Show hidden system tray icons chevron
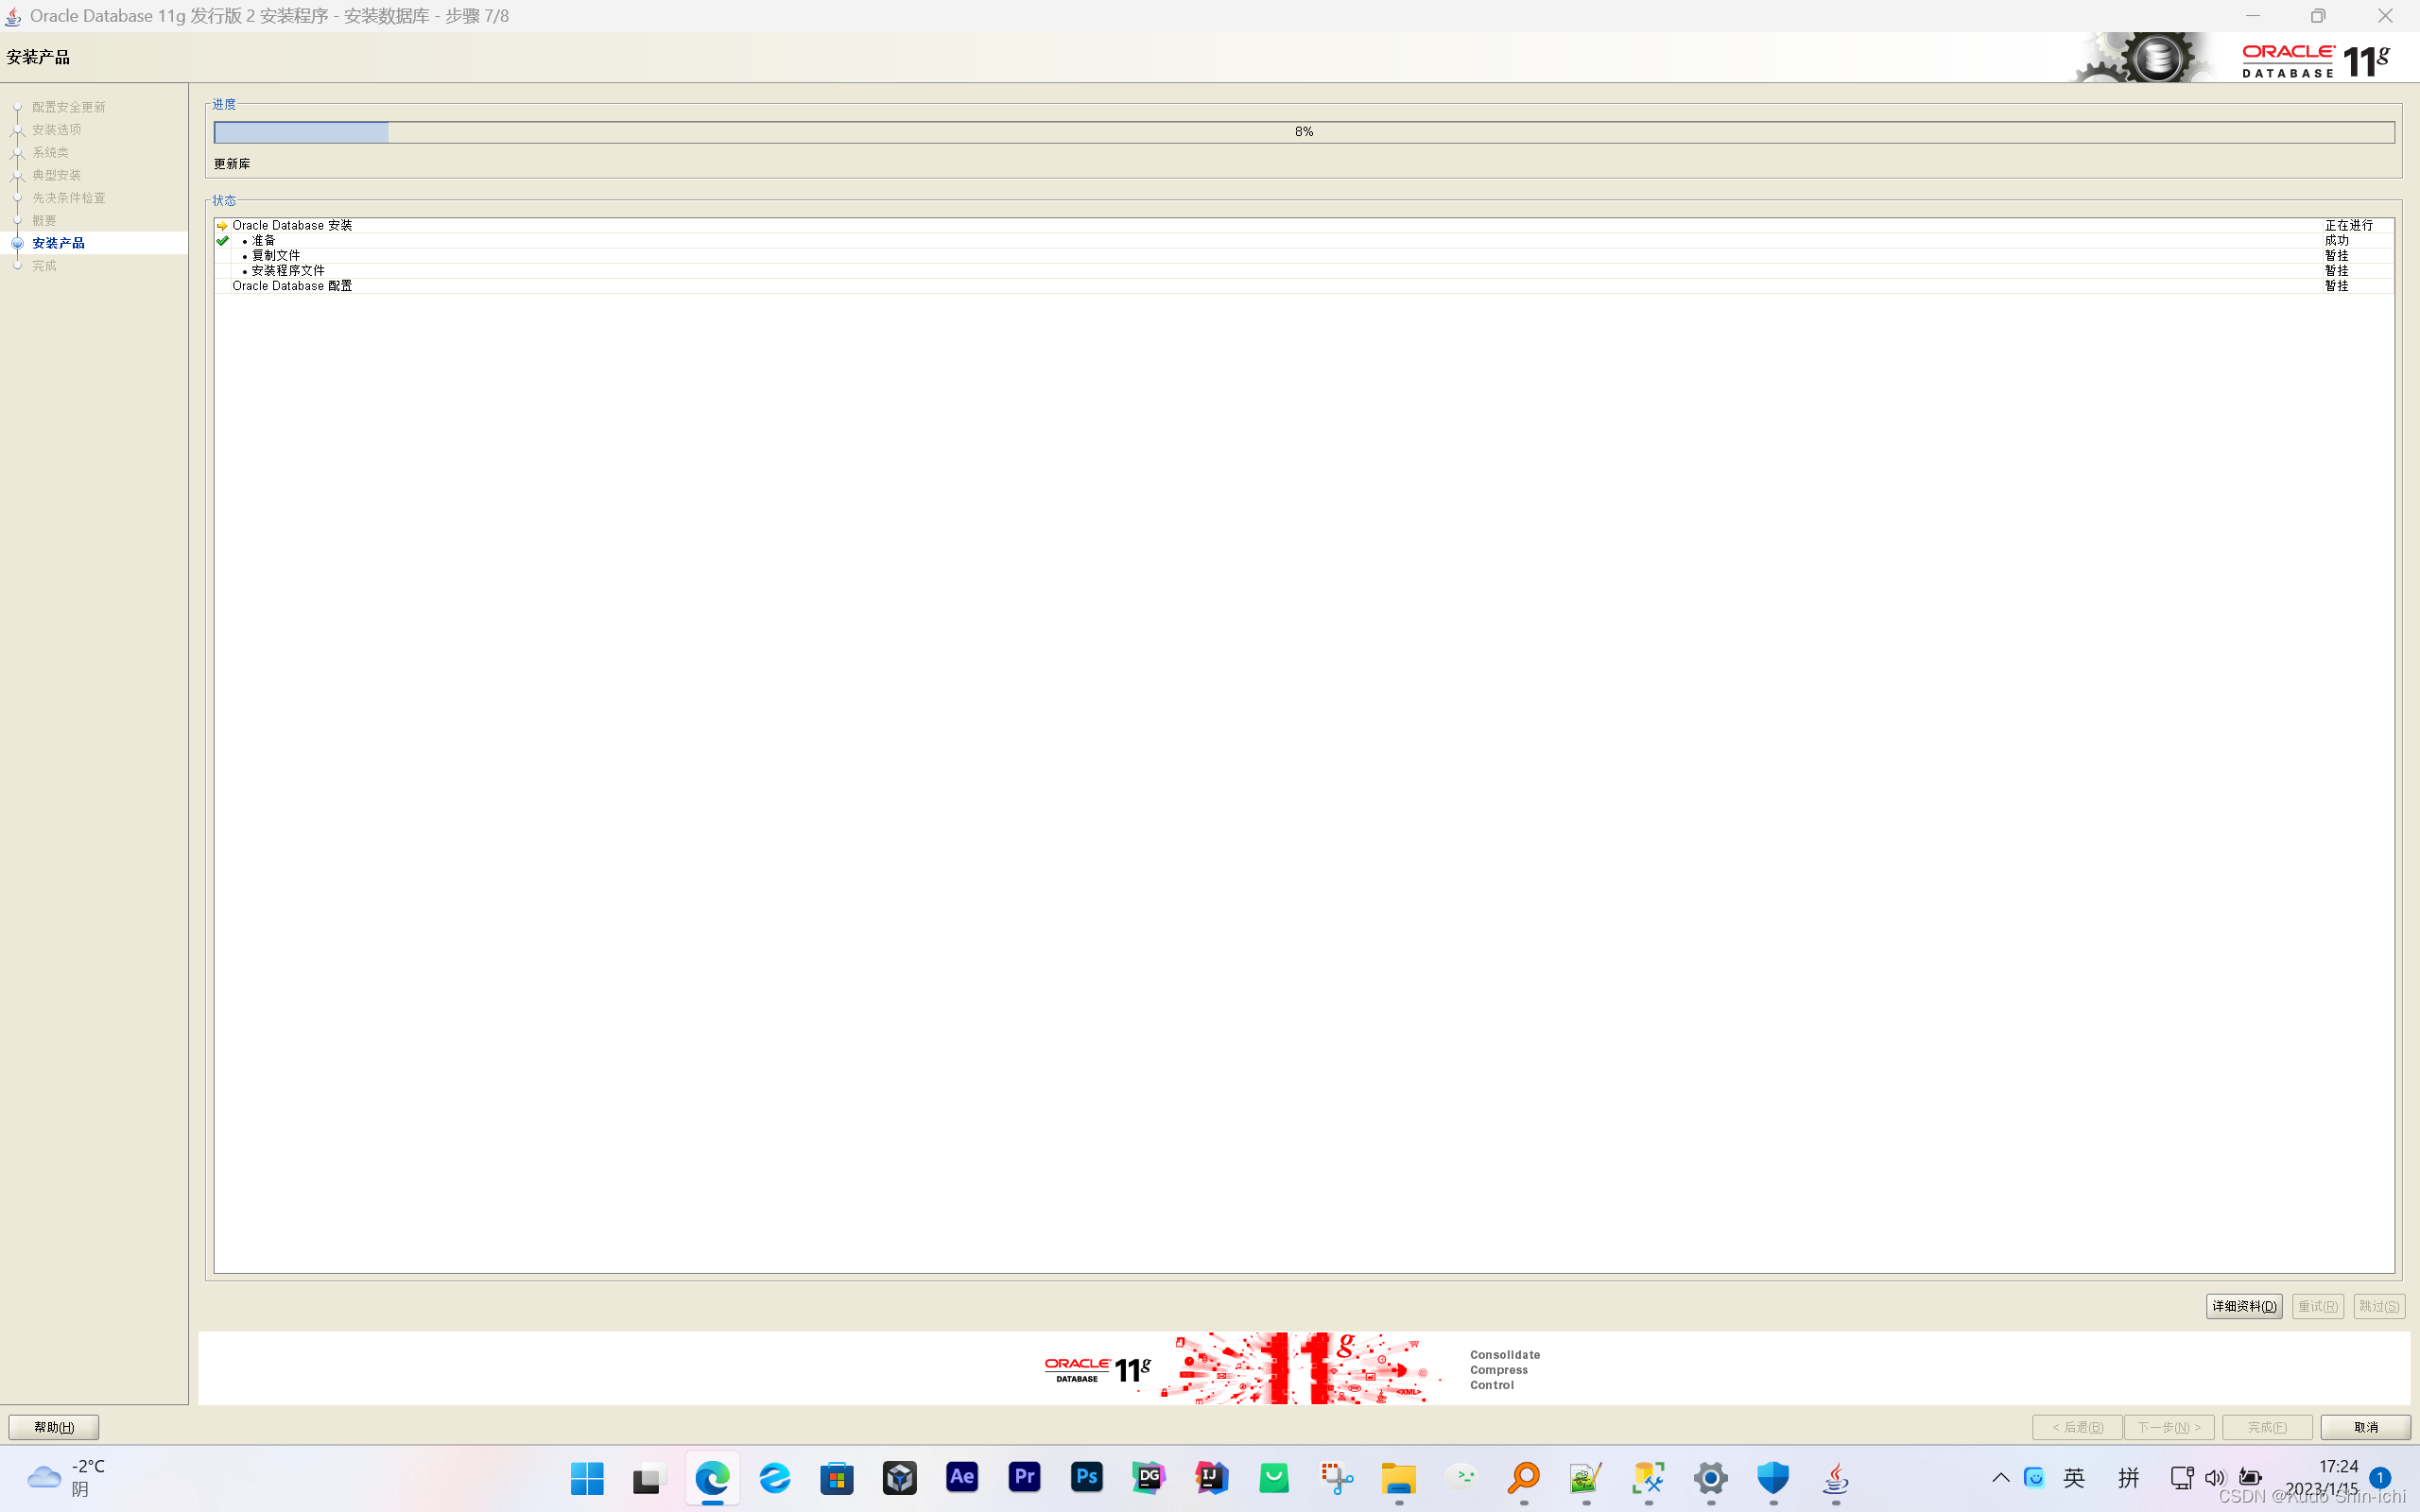The height and width of the screenshot is (1512, 2420). tap(2001, 1477)
